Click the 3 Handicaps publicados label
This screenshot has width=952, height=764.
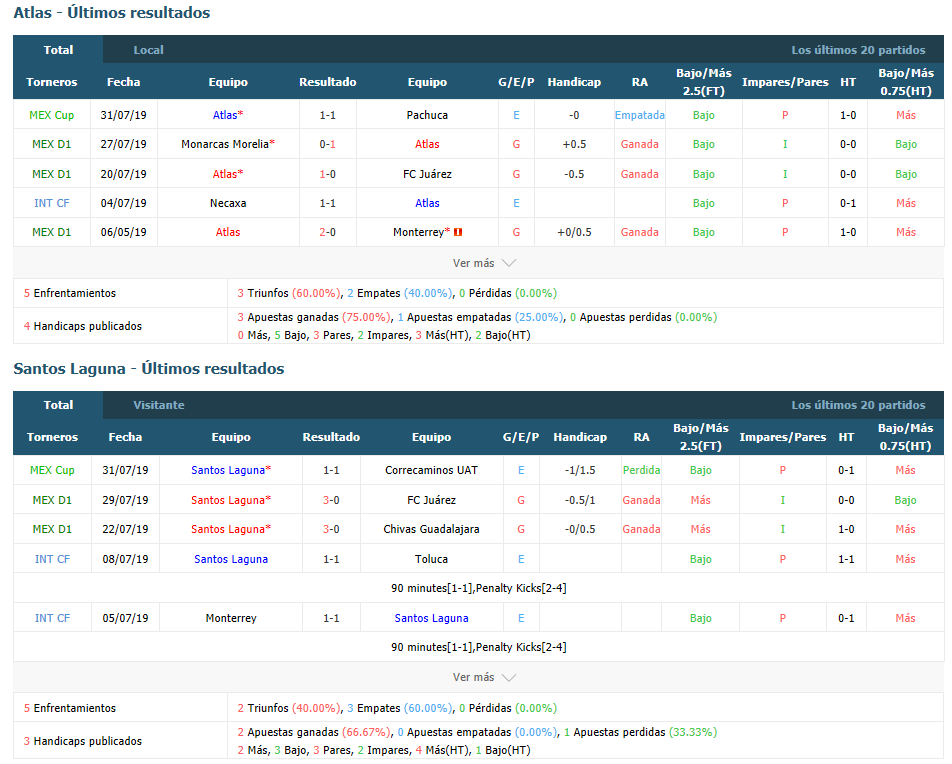coord(83,741)
